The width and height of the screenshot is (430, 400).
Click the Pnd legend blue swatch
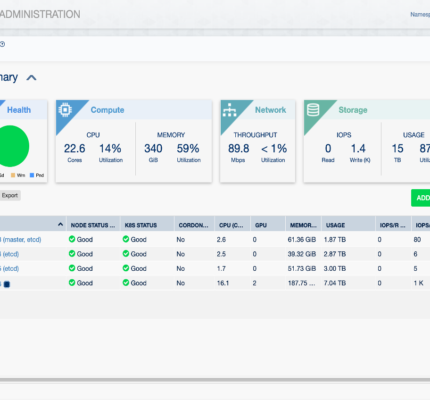(x=32, y=175)
